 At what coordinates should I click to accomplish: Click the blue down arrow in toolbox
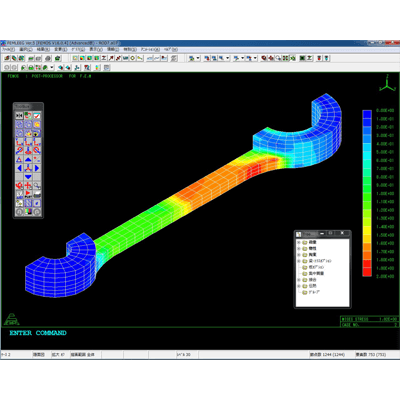click(28, 177)
